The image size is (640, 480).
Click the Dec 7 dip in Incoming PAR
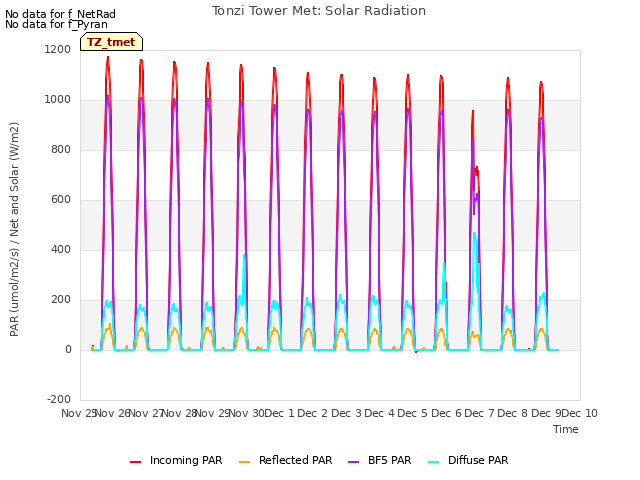[x=476, y=171]
